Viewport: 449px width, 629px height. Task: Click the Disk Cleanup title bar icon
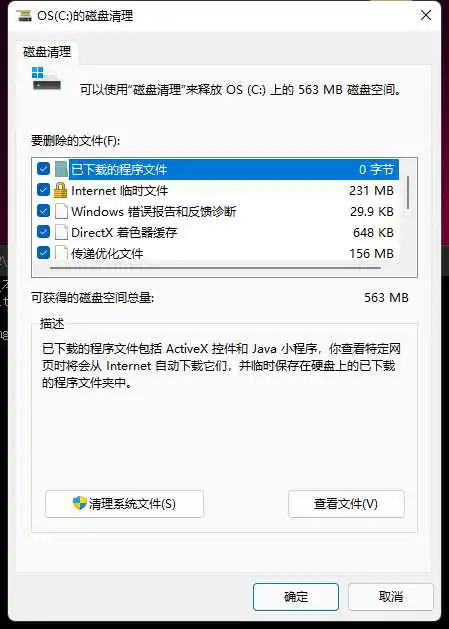24,16
